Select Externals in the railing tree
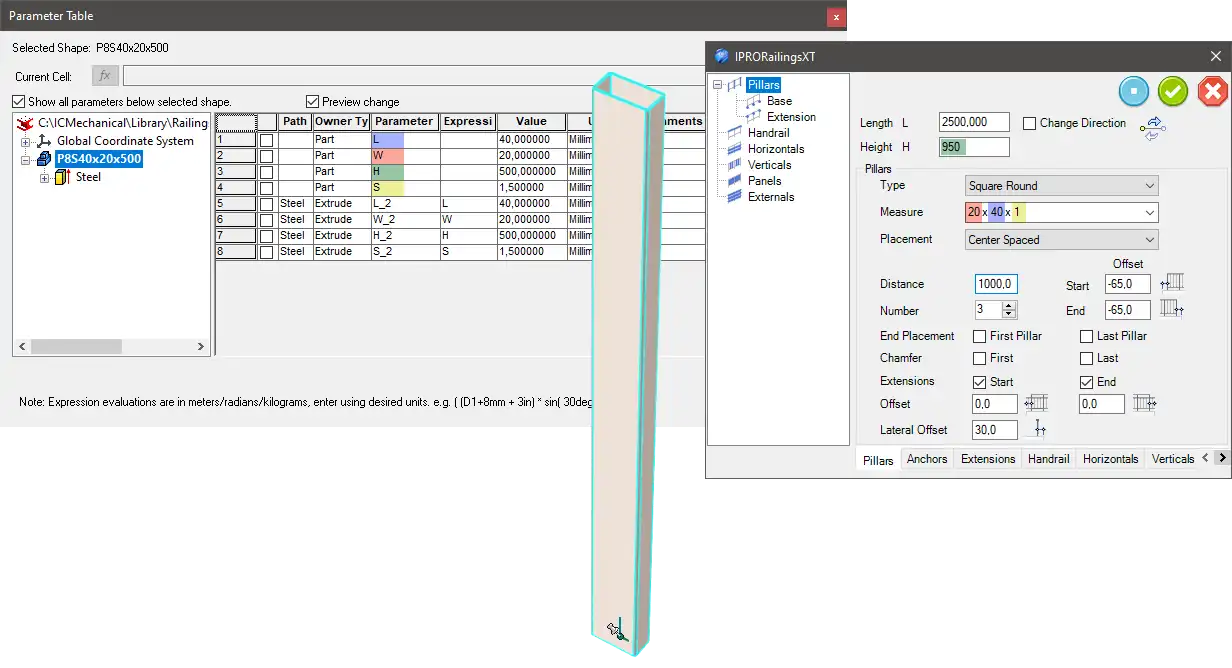Image resolution: width=1232 pixels, height=668 pixels. 771,197
